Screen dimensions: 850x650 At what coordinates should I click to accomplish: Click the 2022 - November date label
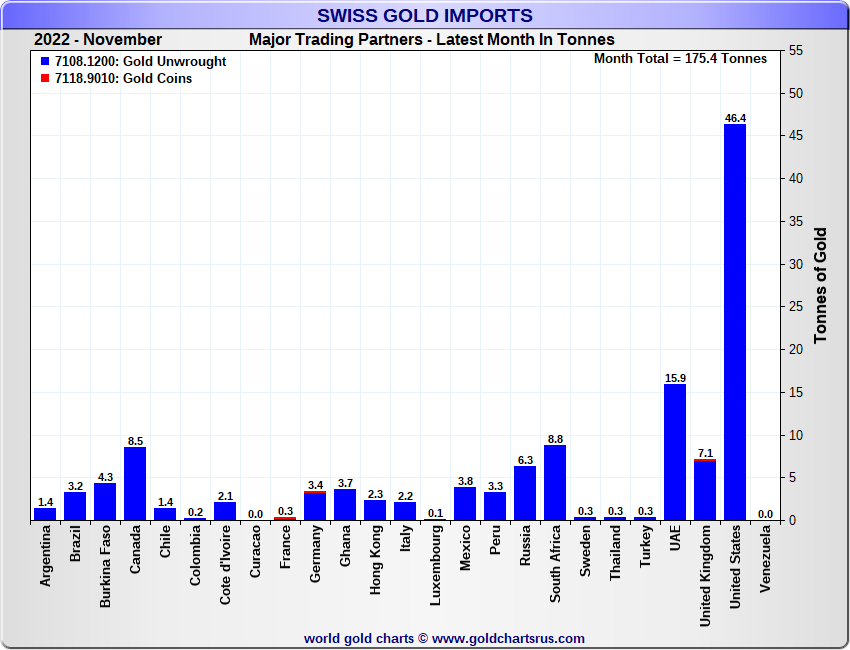point(97,40)
